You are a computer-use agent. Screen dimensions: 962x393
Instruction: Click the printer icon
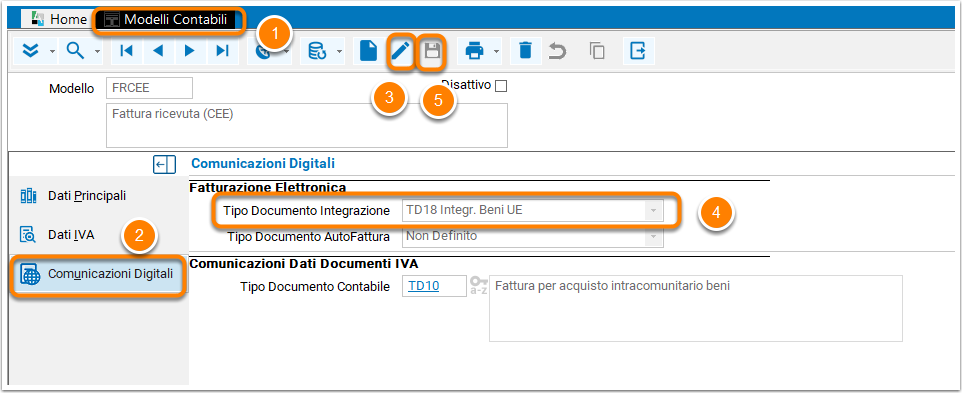pyautogui.click(x=474, y=51)
